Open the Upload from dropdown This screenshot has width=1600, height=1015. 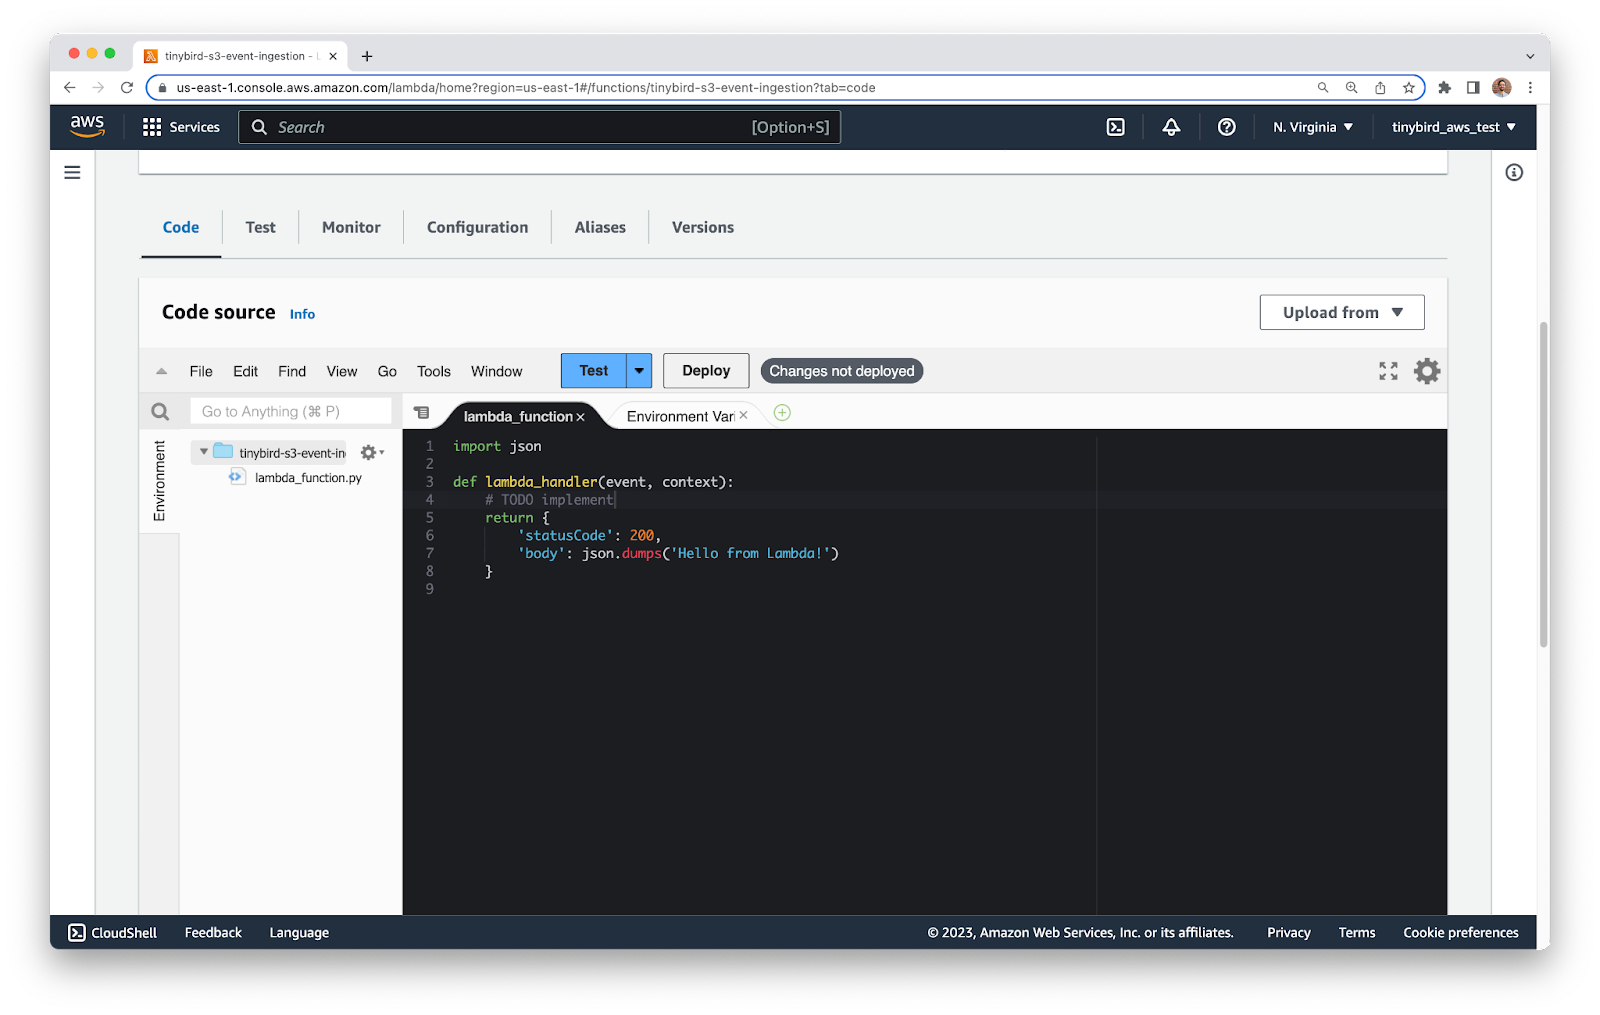click(1341, 312)
